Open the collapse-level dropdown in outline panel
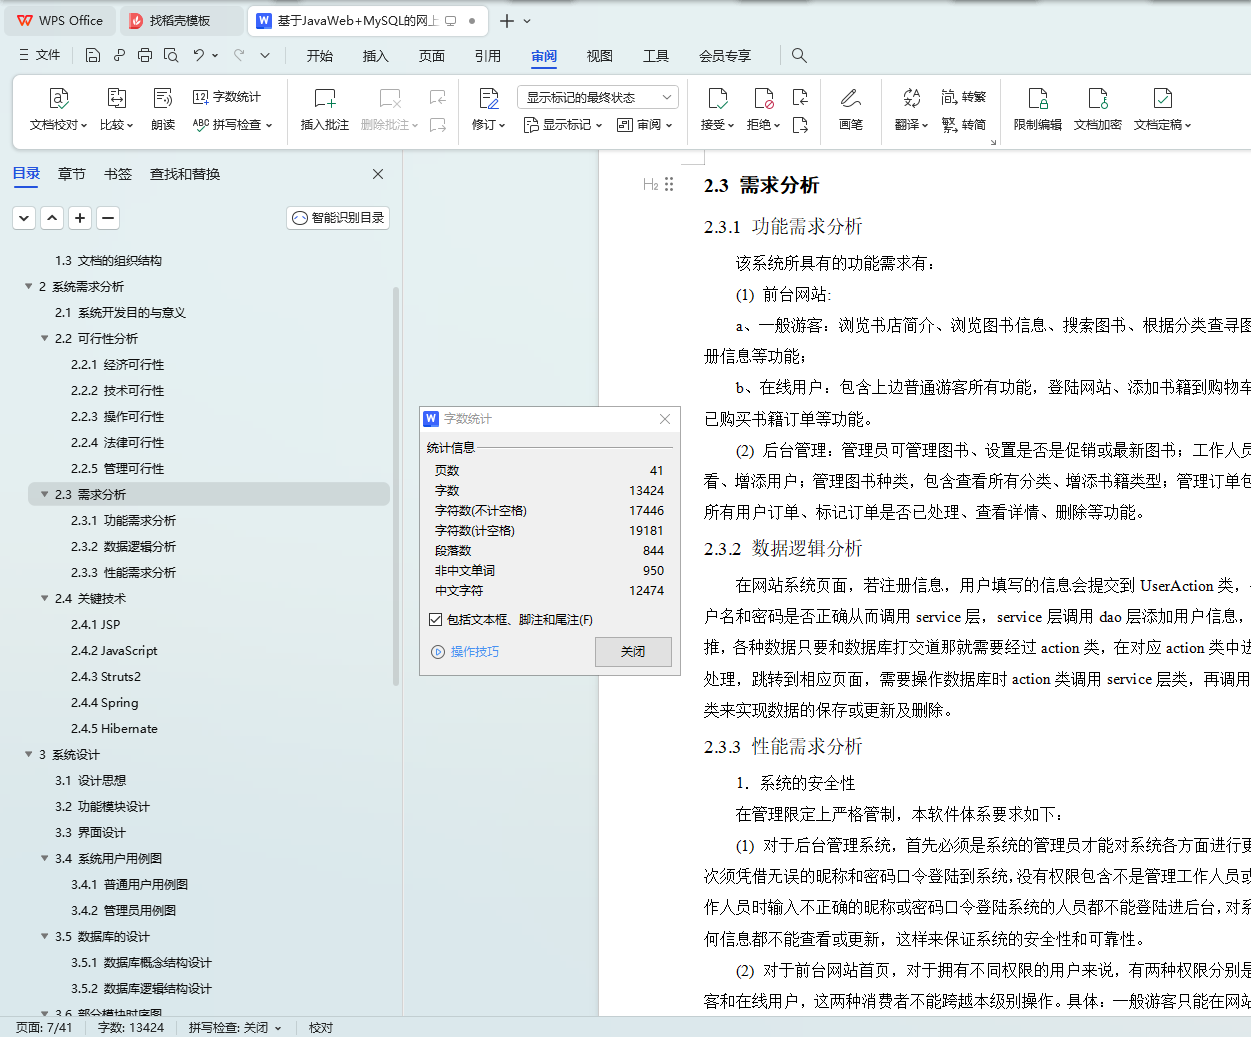 point(24,218)
